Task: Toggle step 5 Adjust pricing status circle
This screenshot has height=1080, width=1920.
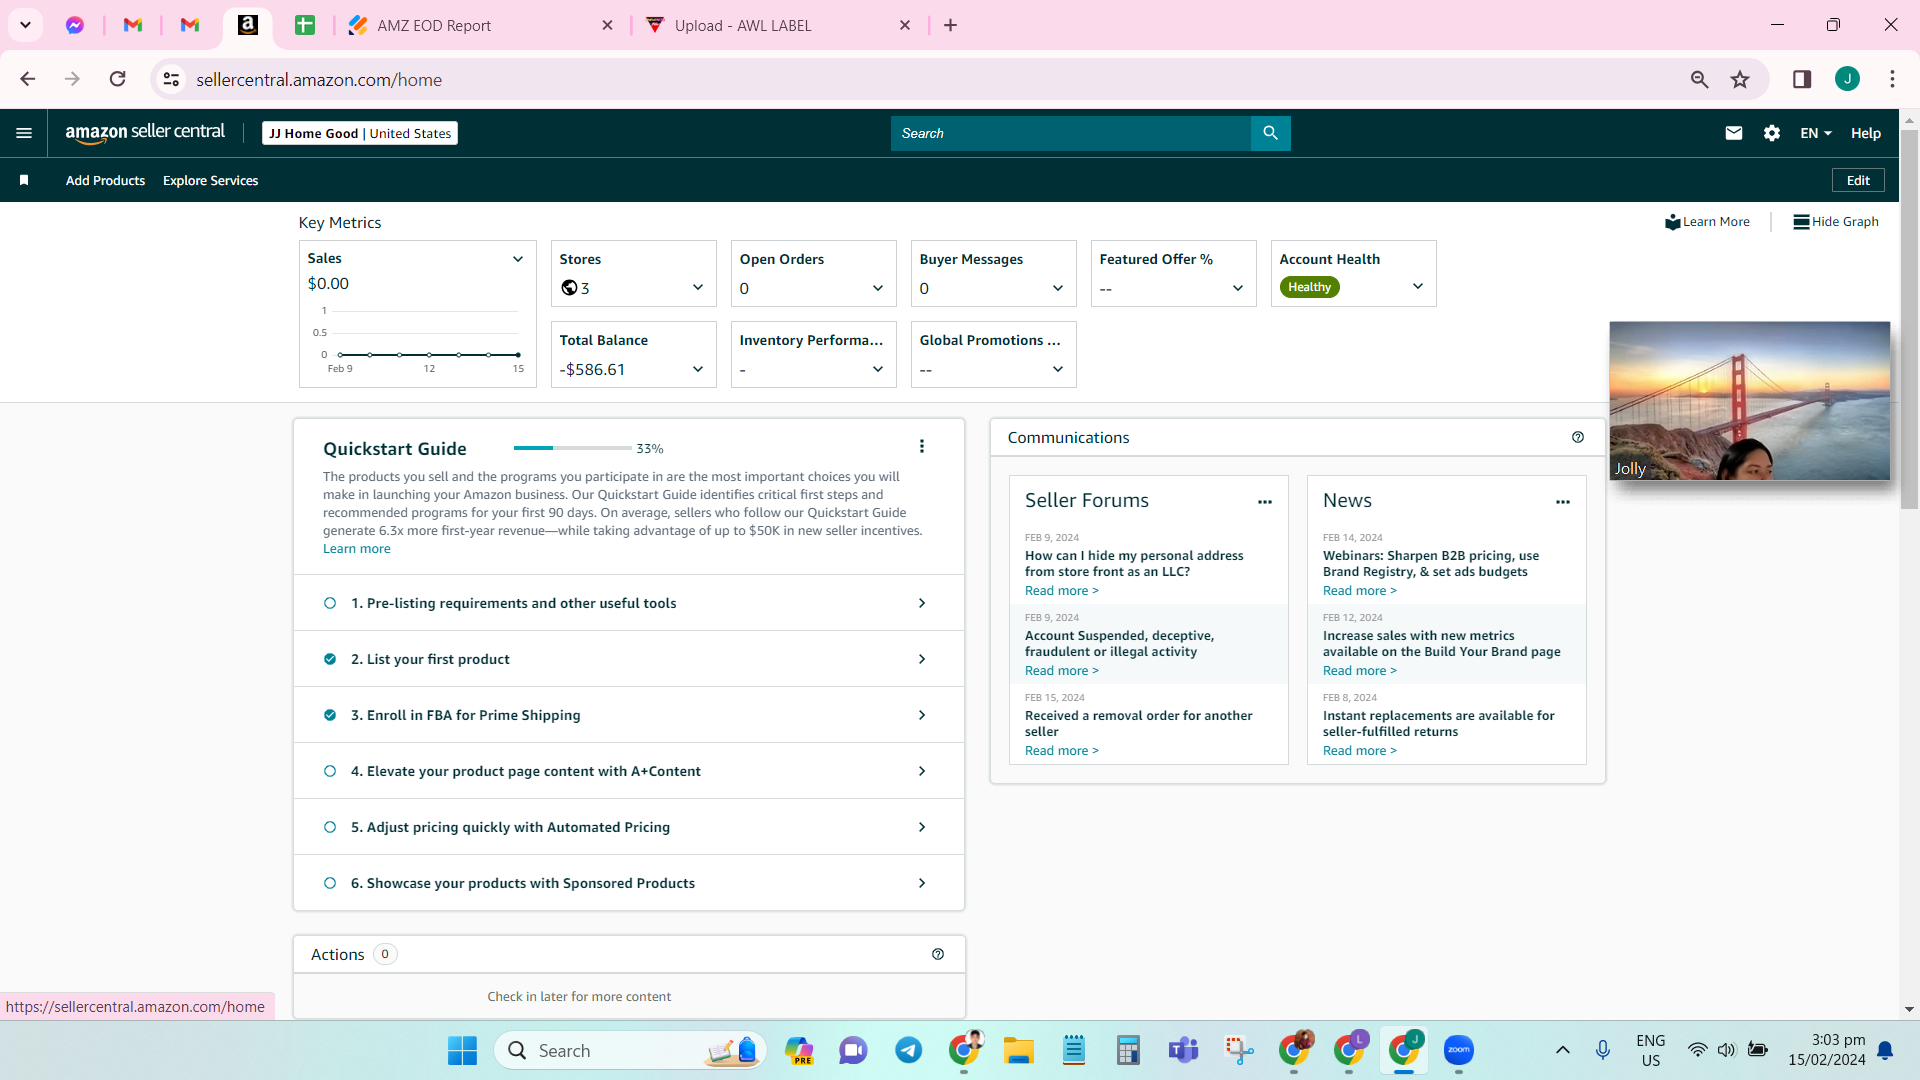Action: click(330, 827)
